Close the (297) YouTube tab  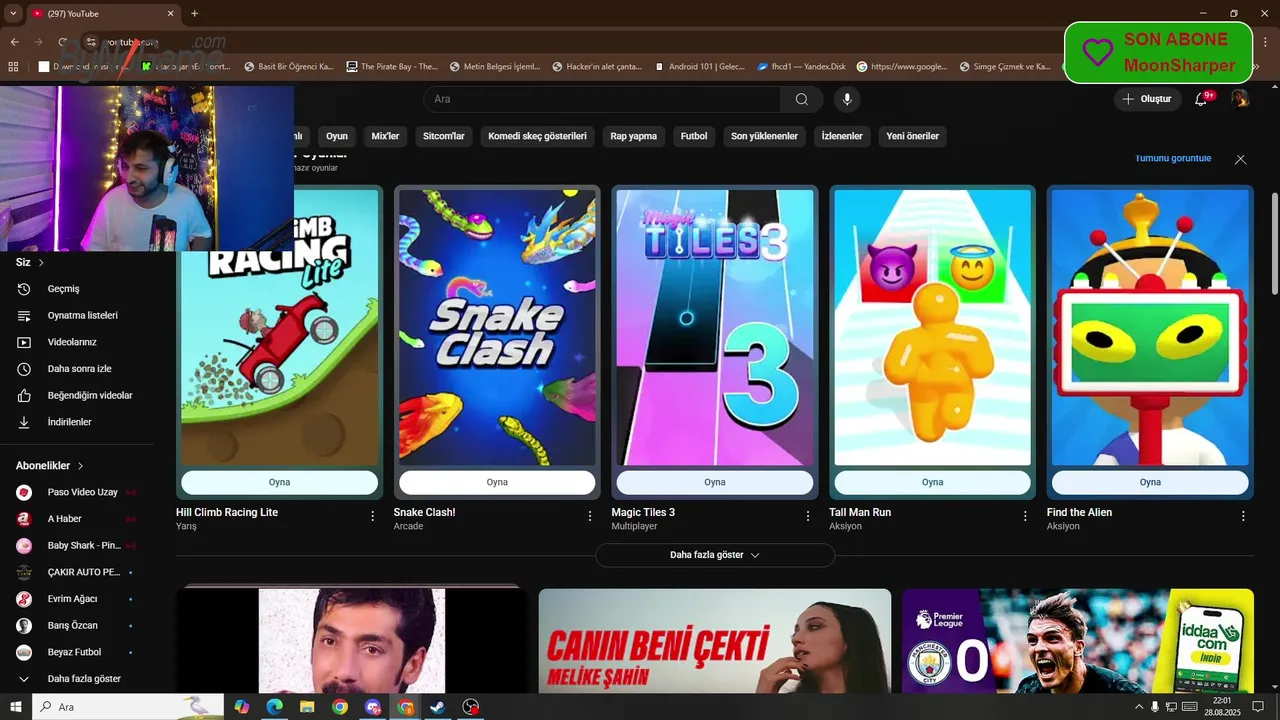[x=170, y=14]
